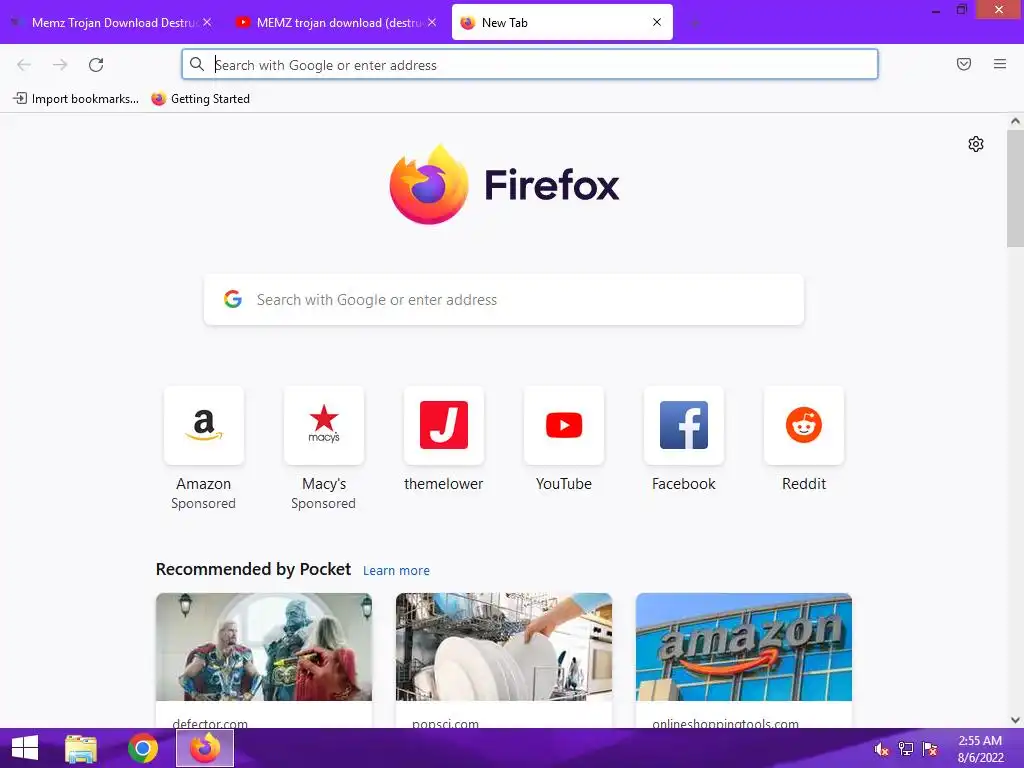Open the defector.com Pocket story thumbnail
The height and width of the screenshot is (768, 1024).
pos(264,647)
